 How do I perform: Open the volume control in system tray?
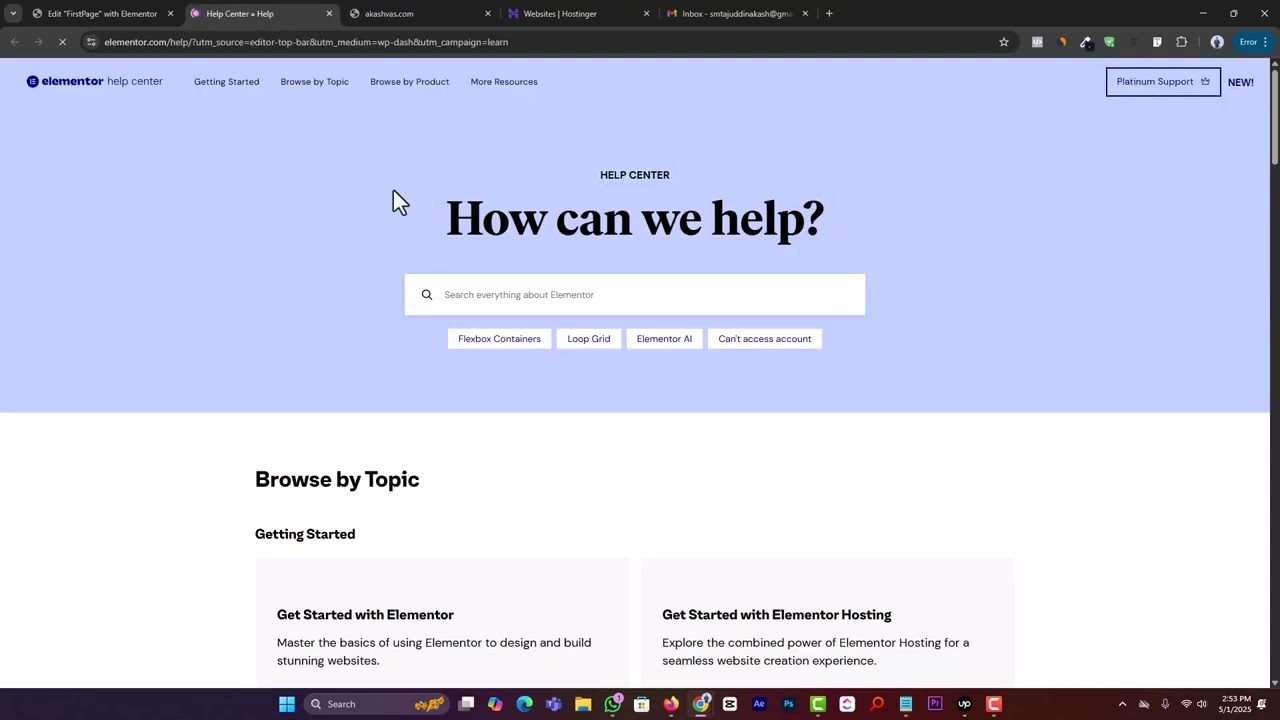click(x=1202, y=704)
